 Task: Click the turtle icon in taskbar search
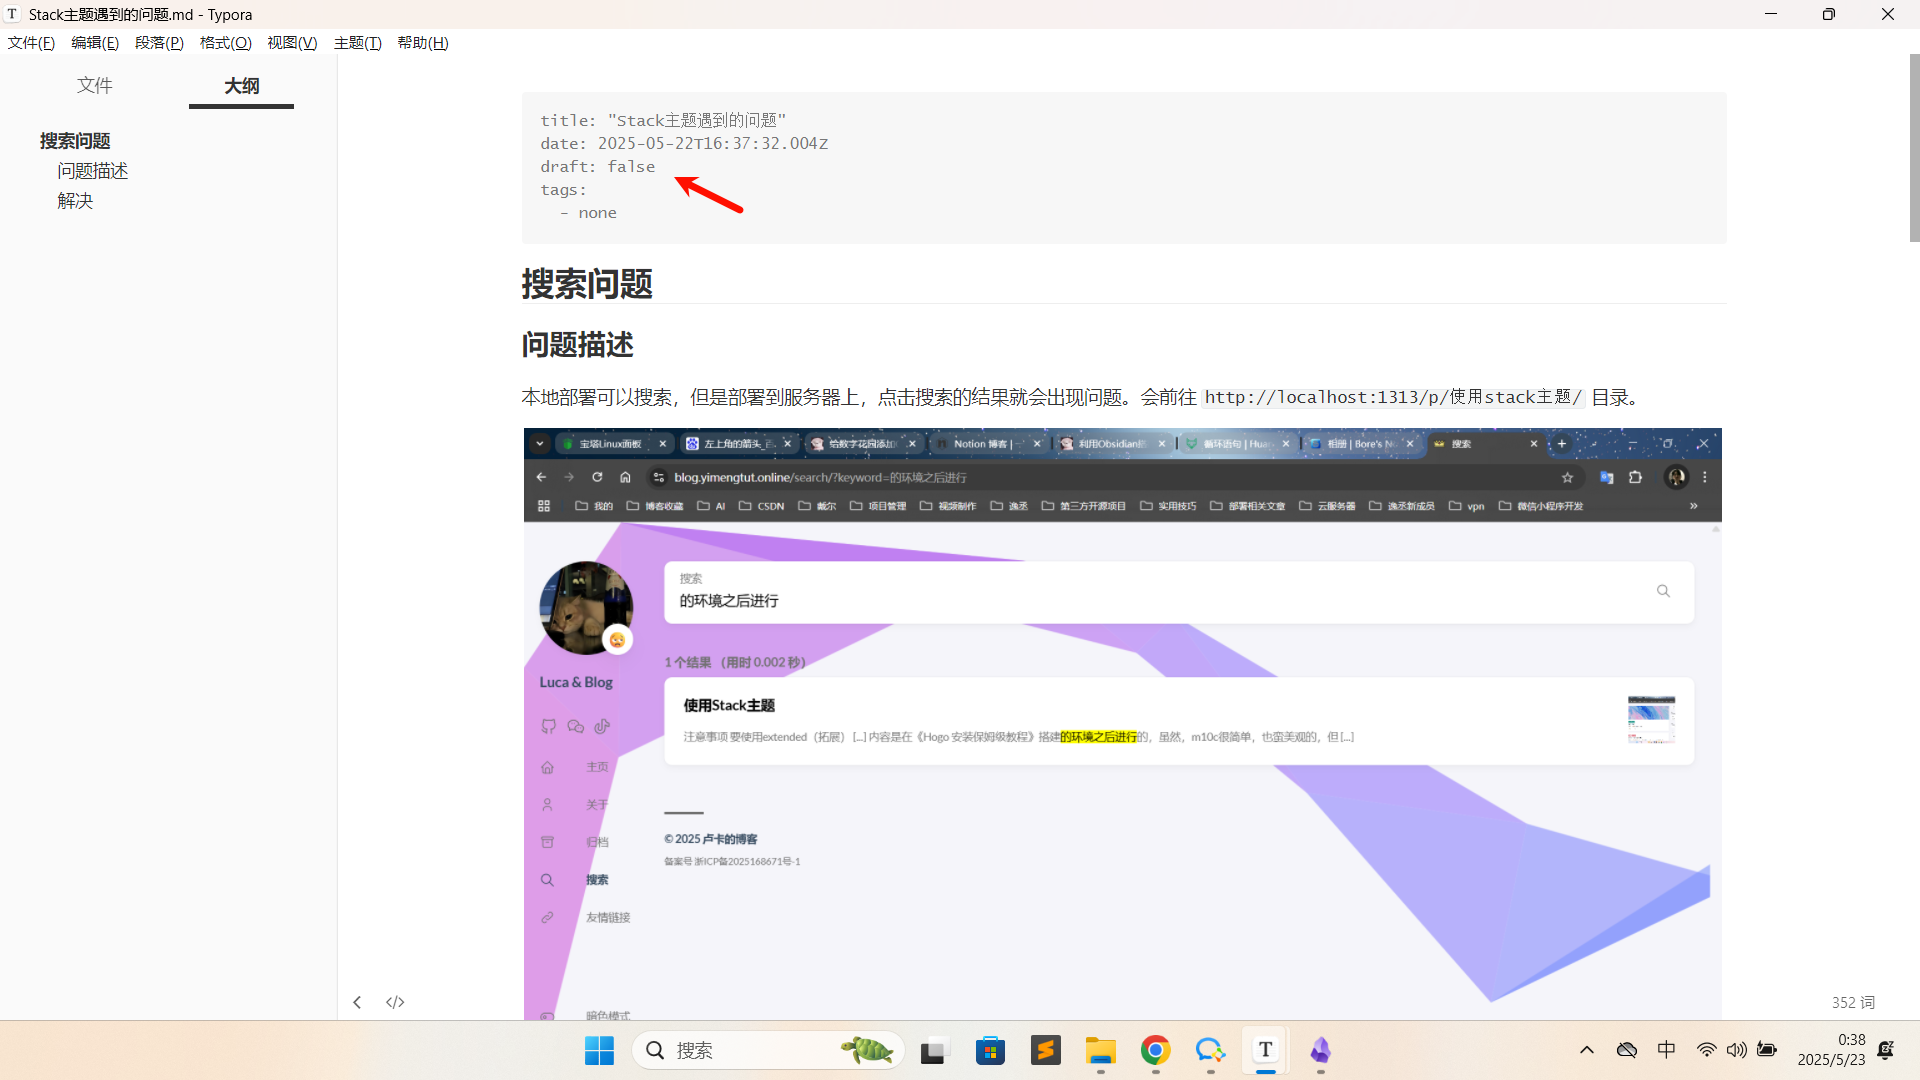click(x=866, y=1050)
